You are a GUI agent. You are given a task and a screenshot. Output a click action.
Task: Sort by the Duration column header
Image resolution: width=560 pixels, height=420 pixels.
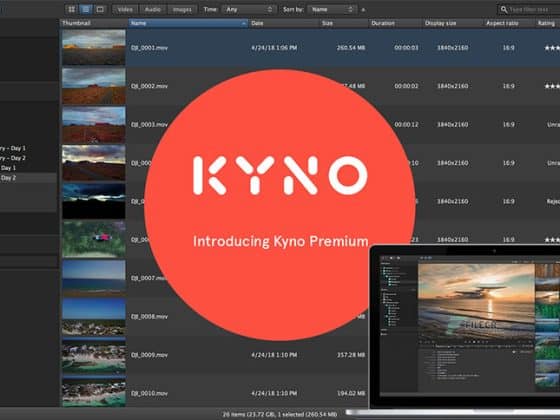(395, 23)
